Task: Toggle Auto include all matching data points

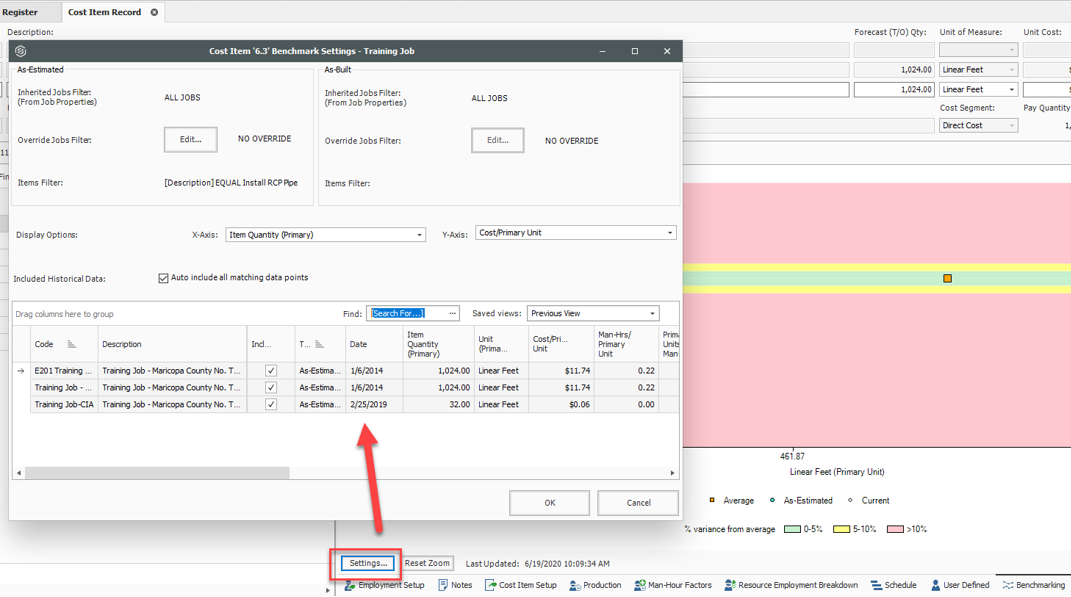Action: (x=163, y=278)
